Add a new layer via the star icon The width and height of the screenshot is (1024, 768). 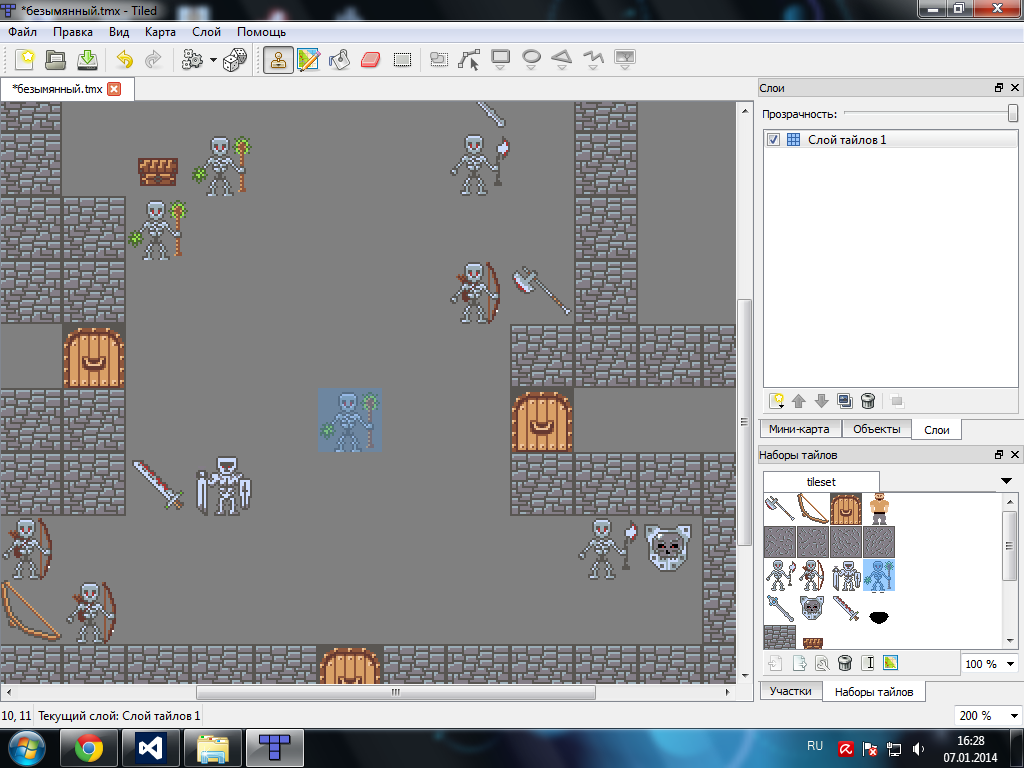tap(776, 401)
